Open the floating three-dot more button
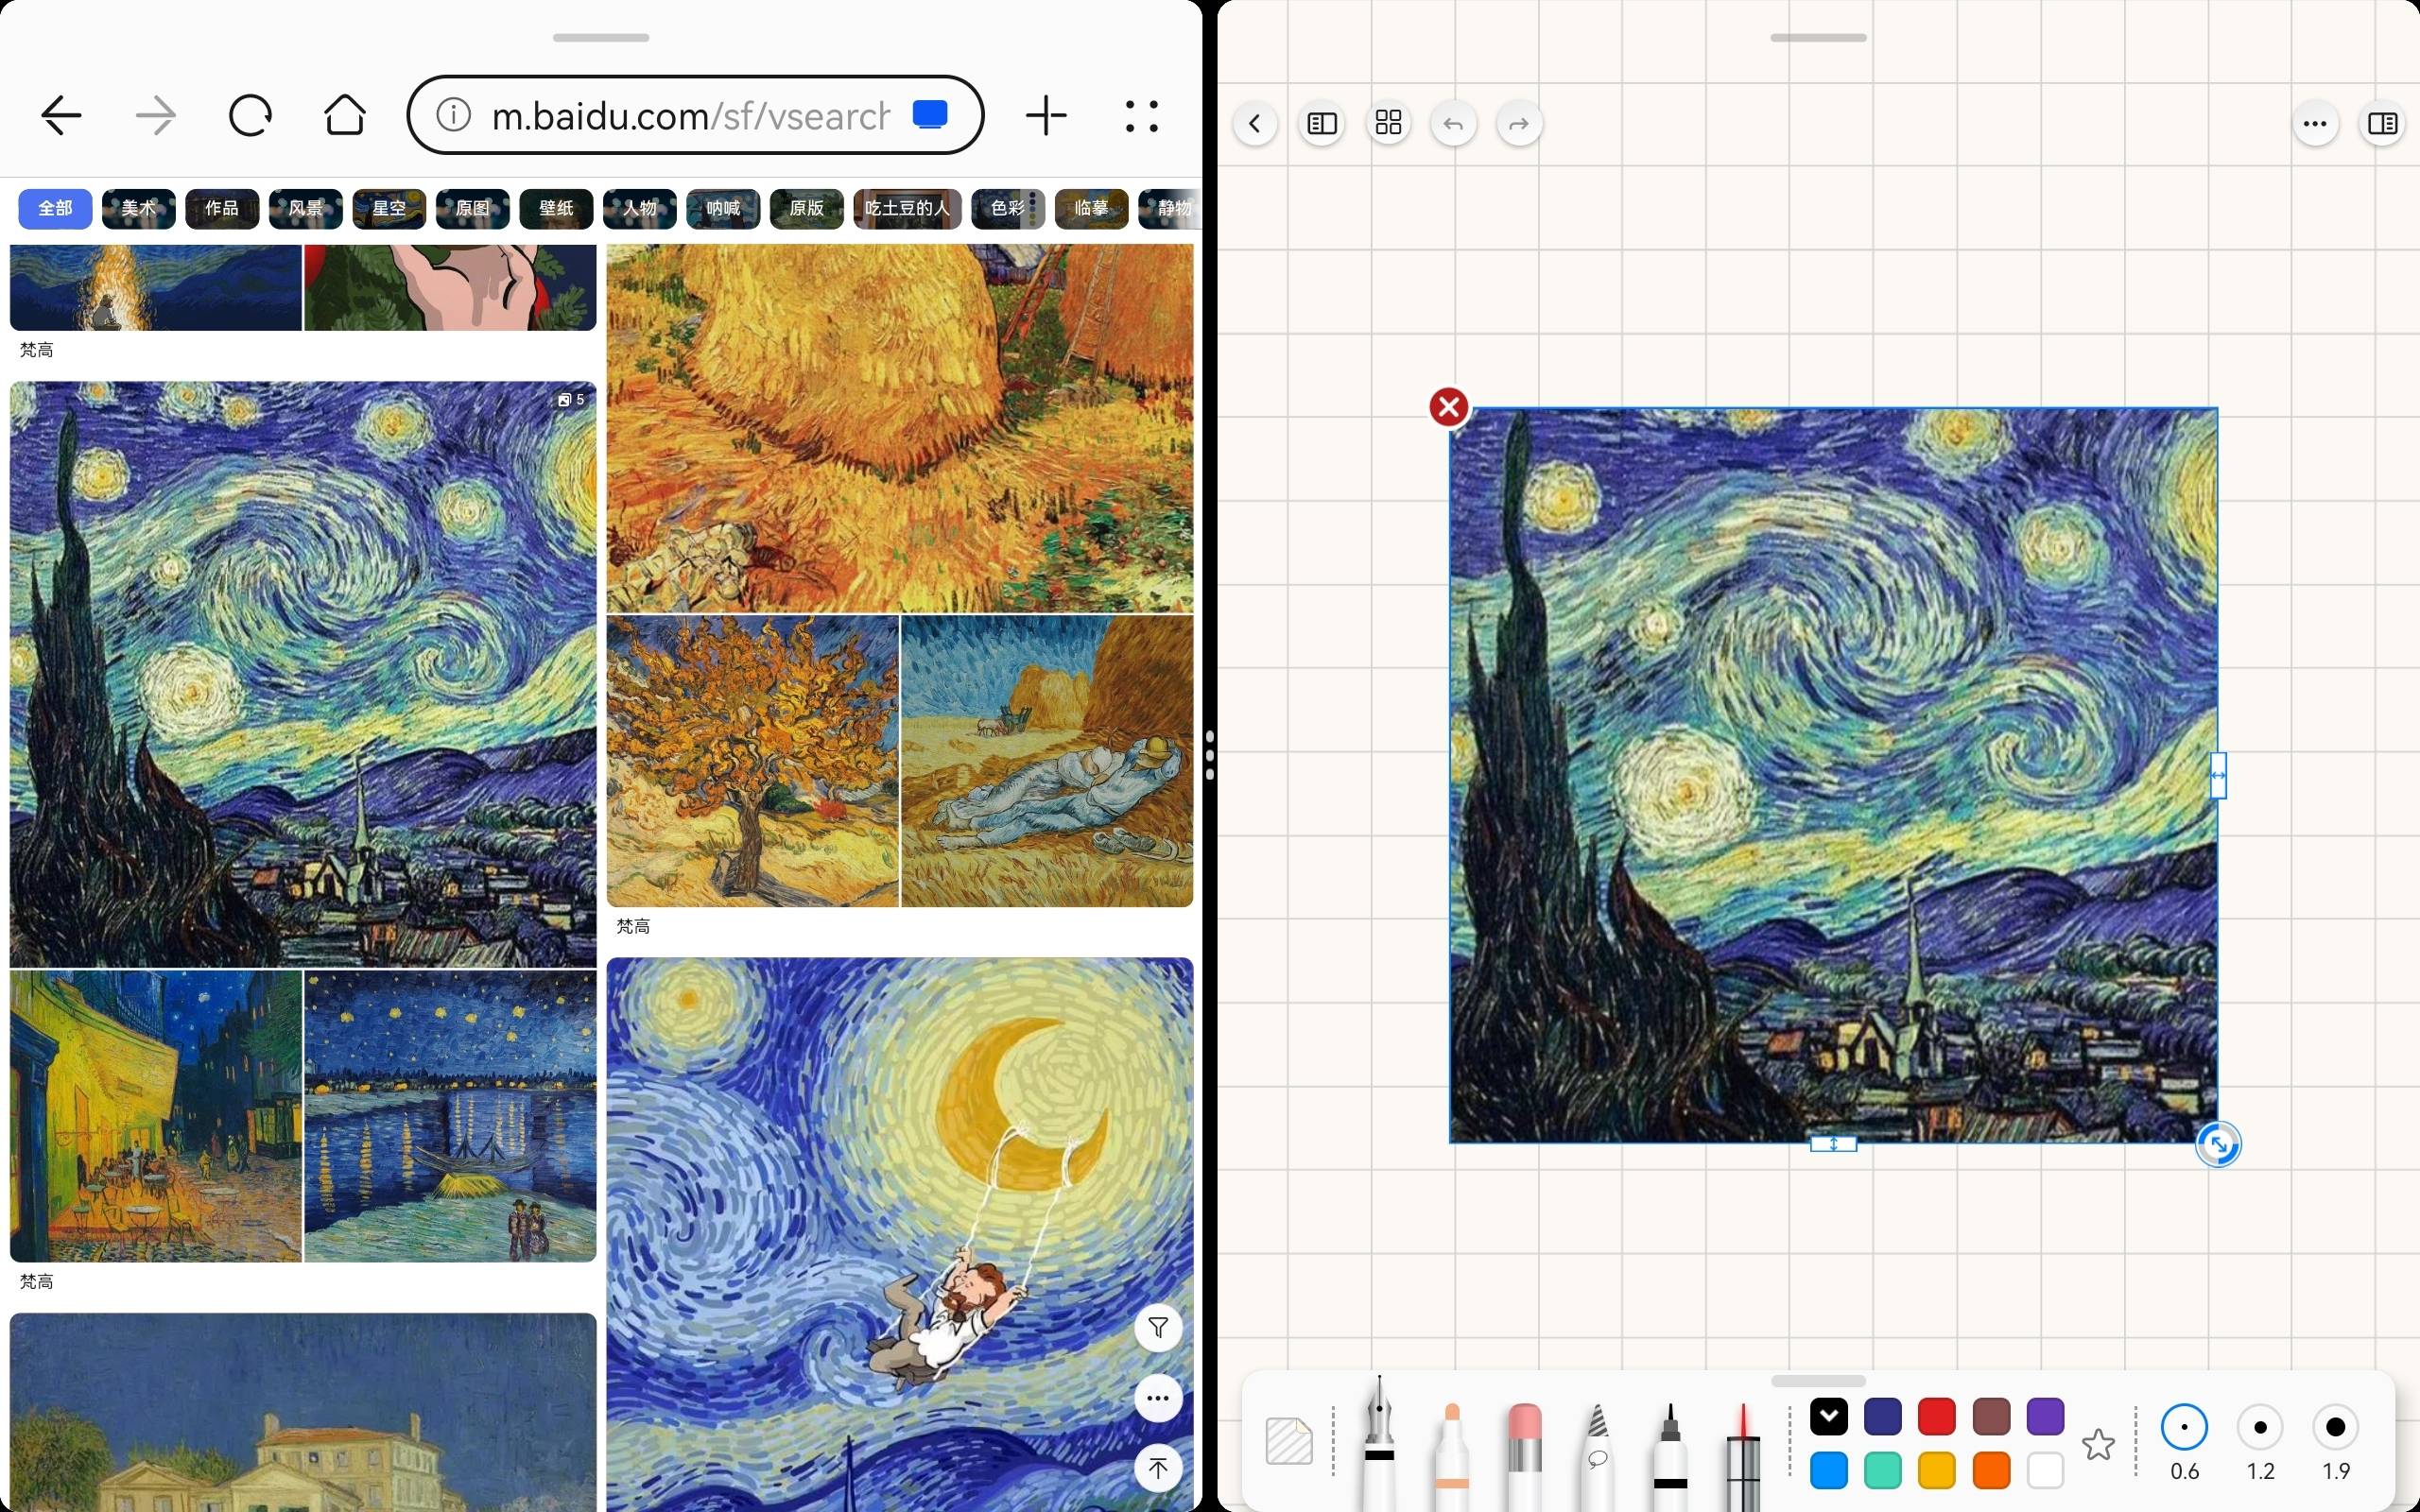 tap(1158, 1398)
